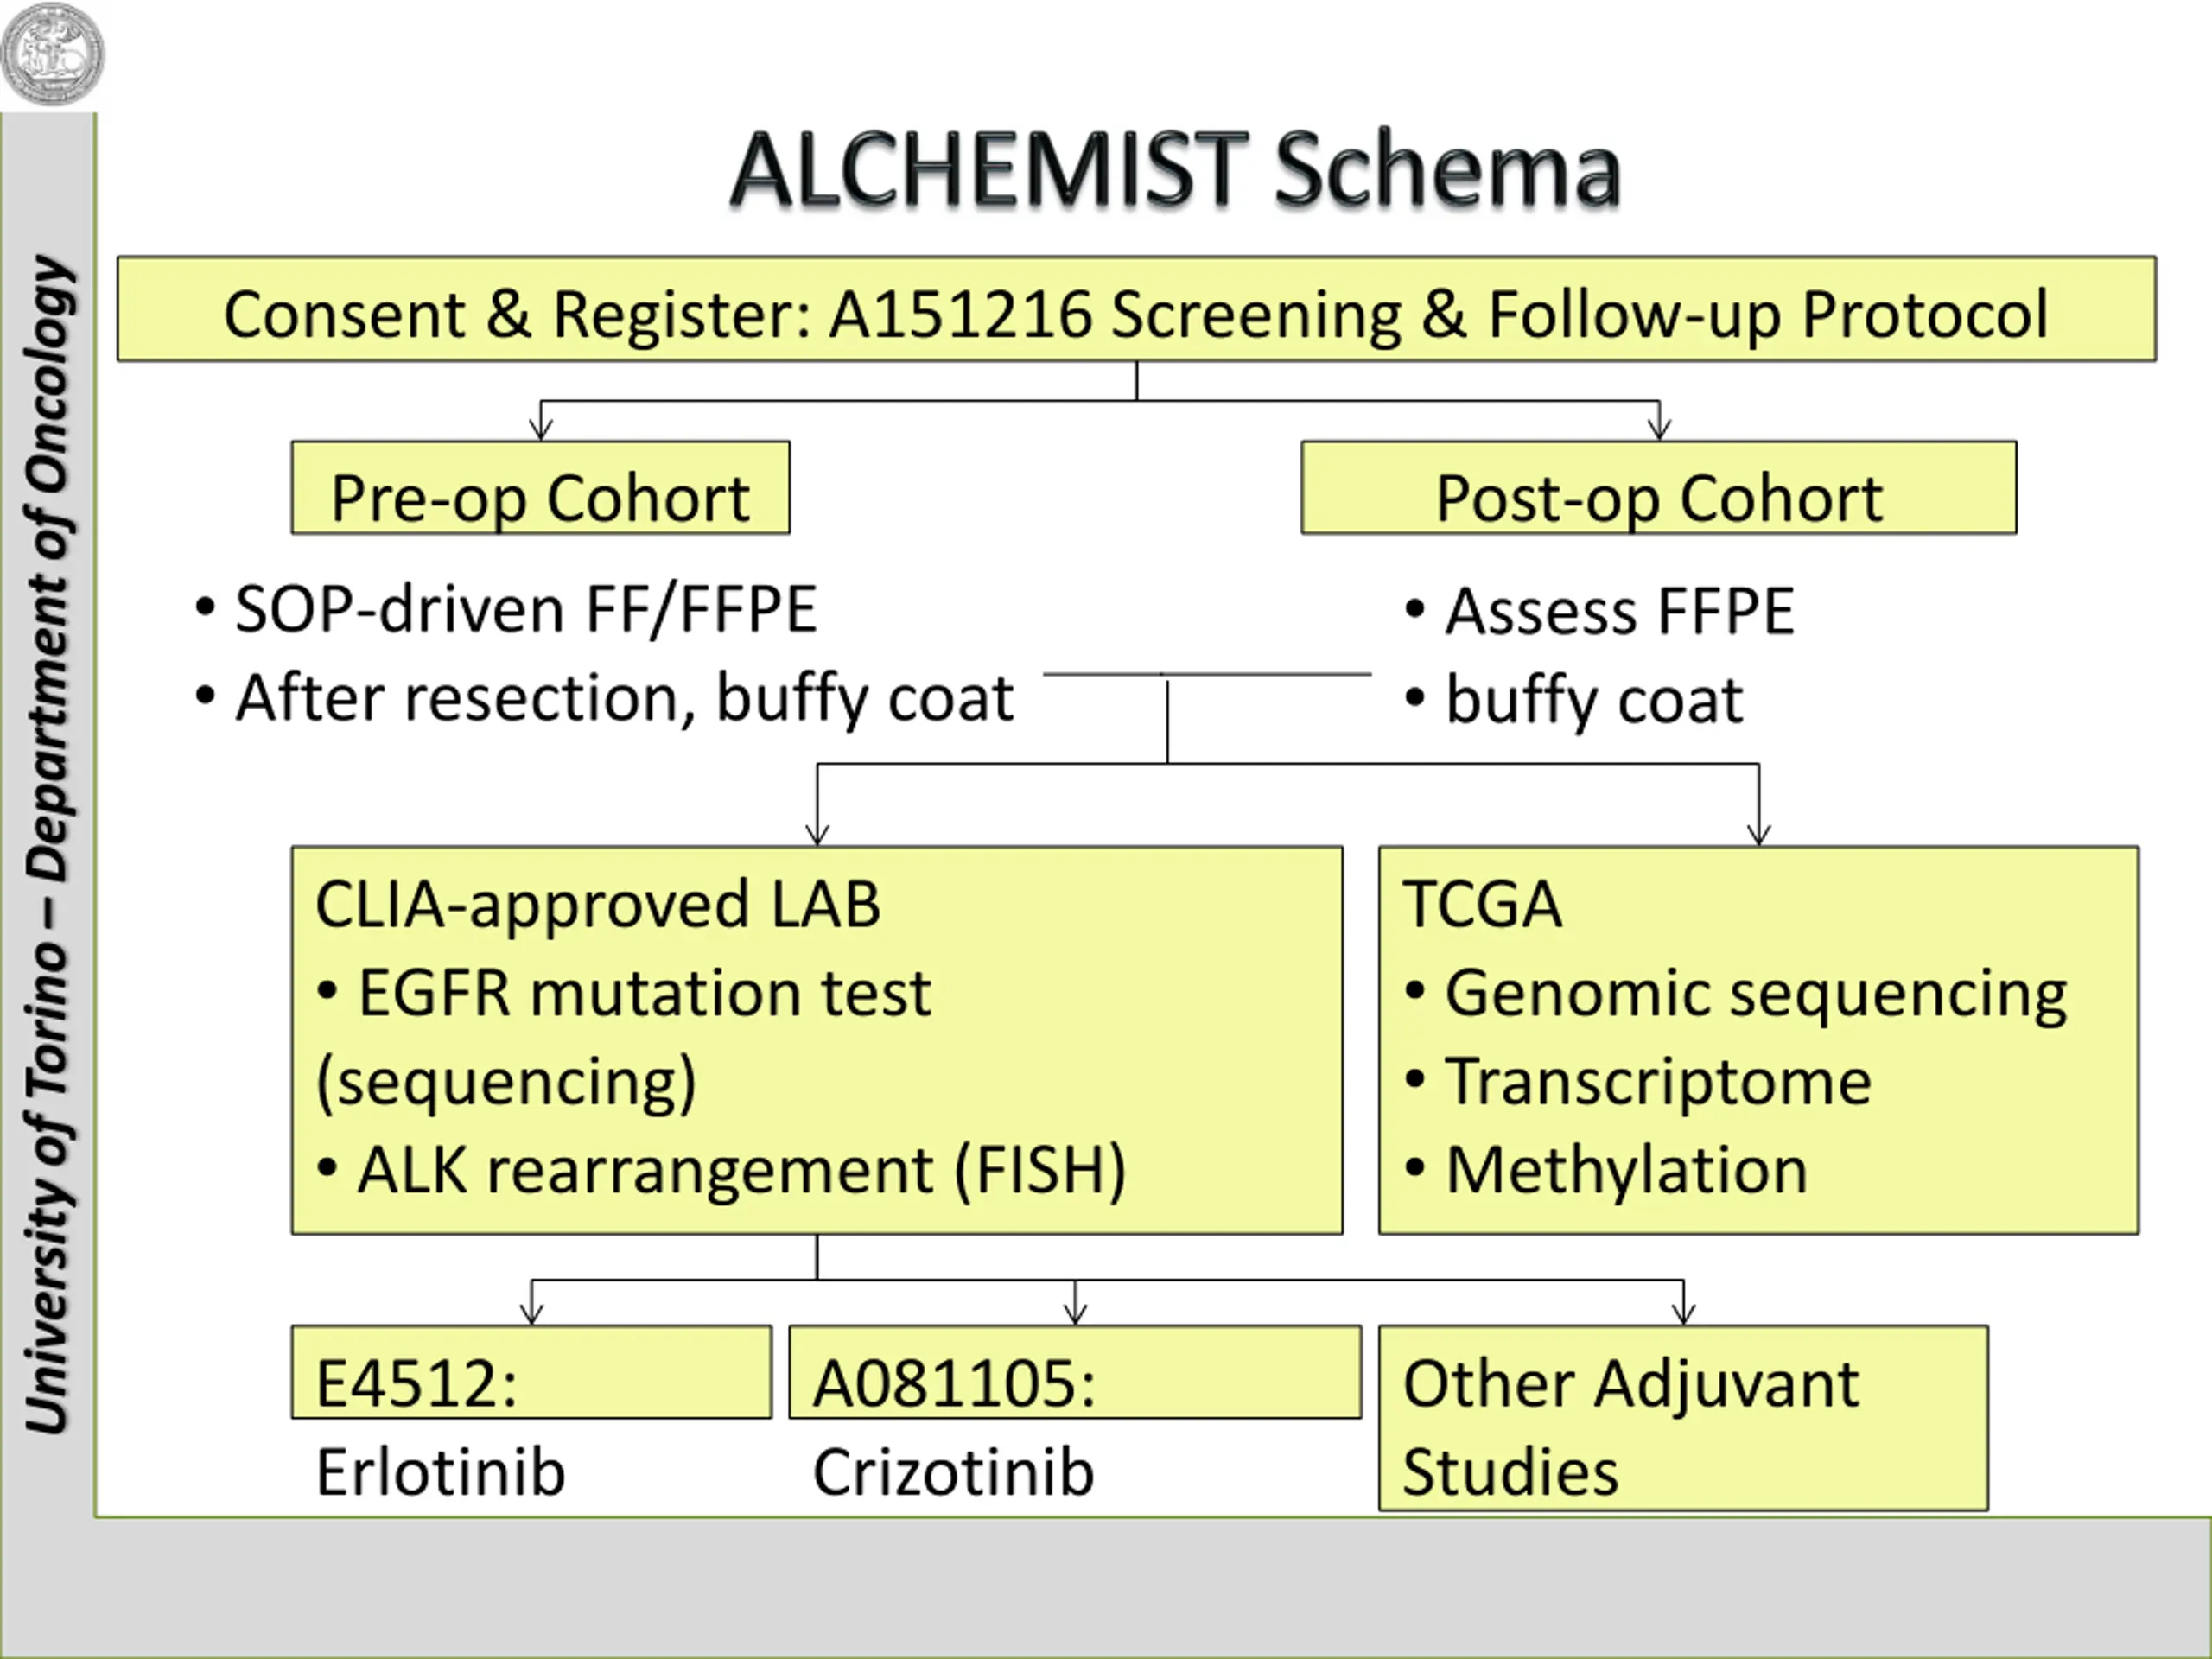Click the EGFR mutation test line
Screen dimensions: 2212x1659
624,994
